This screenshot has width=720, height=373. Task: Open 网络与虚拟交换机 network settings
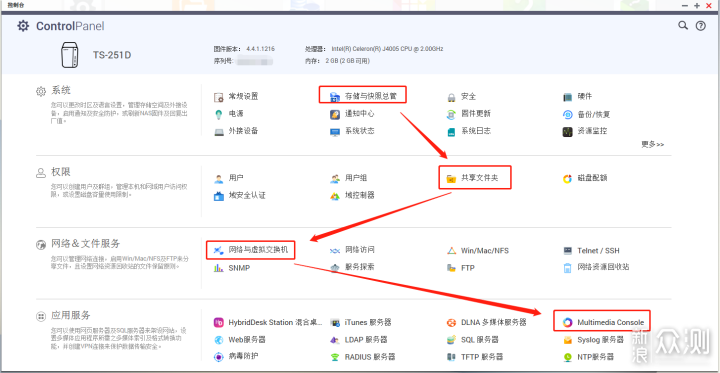point(251,250)
